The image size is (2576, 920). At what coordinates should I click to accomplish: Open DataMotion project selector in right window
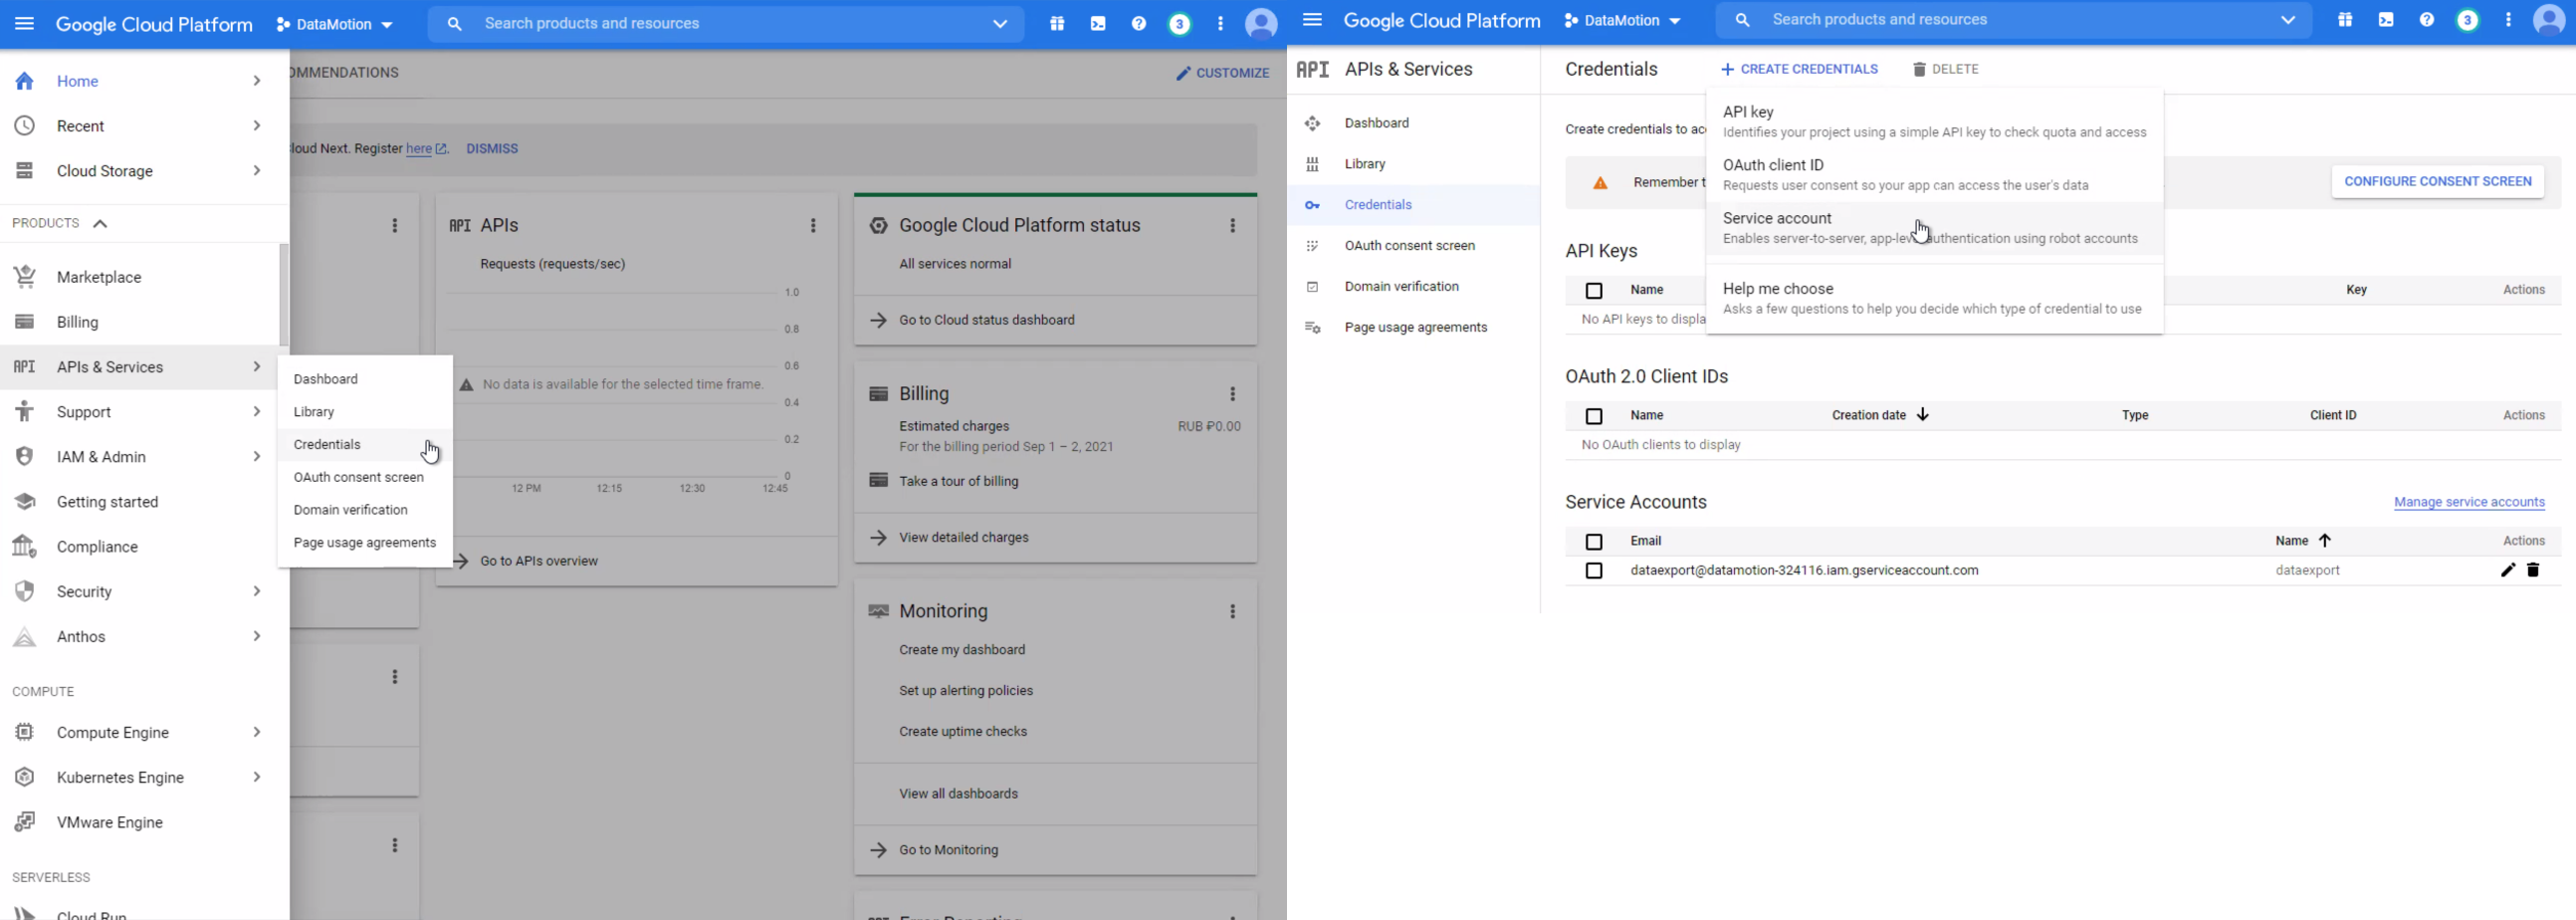(1623, 20)
